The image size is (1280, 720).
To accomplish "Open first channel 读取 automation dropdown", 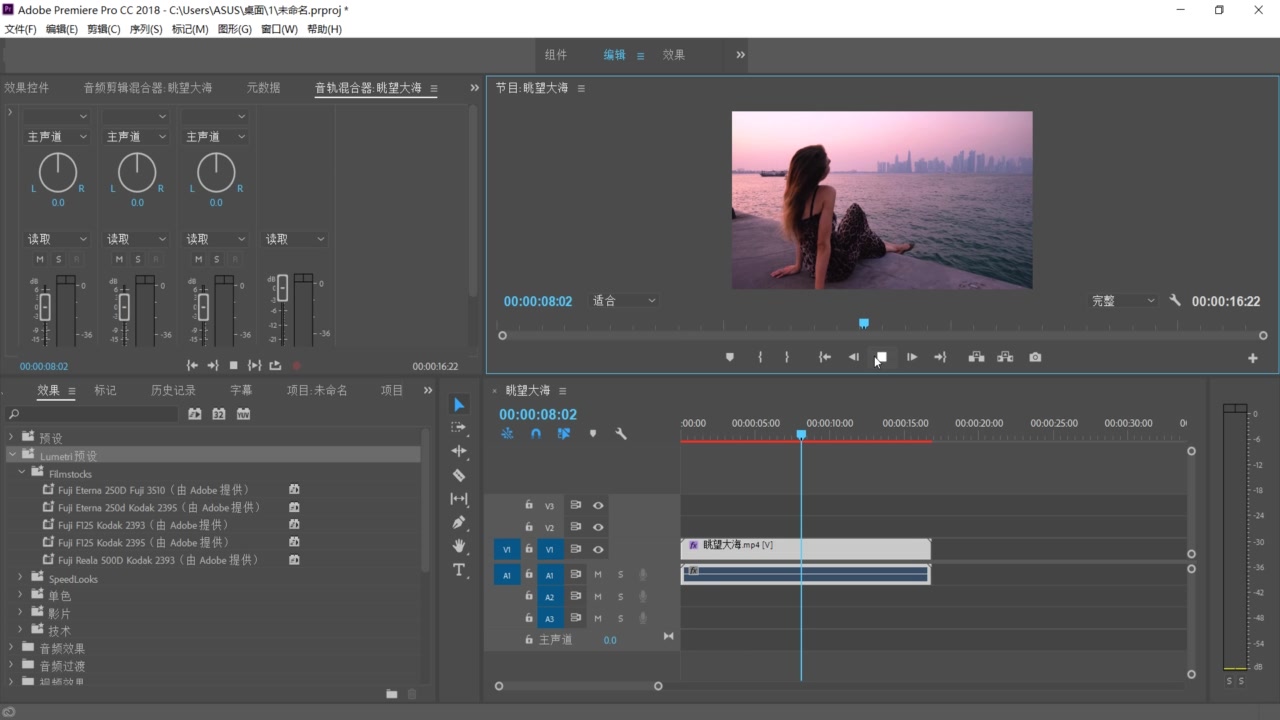I will click(57, 239).
